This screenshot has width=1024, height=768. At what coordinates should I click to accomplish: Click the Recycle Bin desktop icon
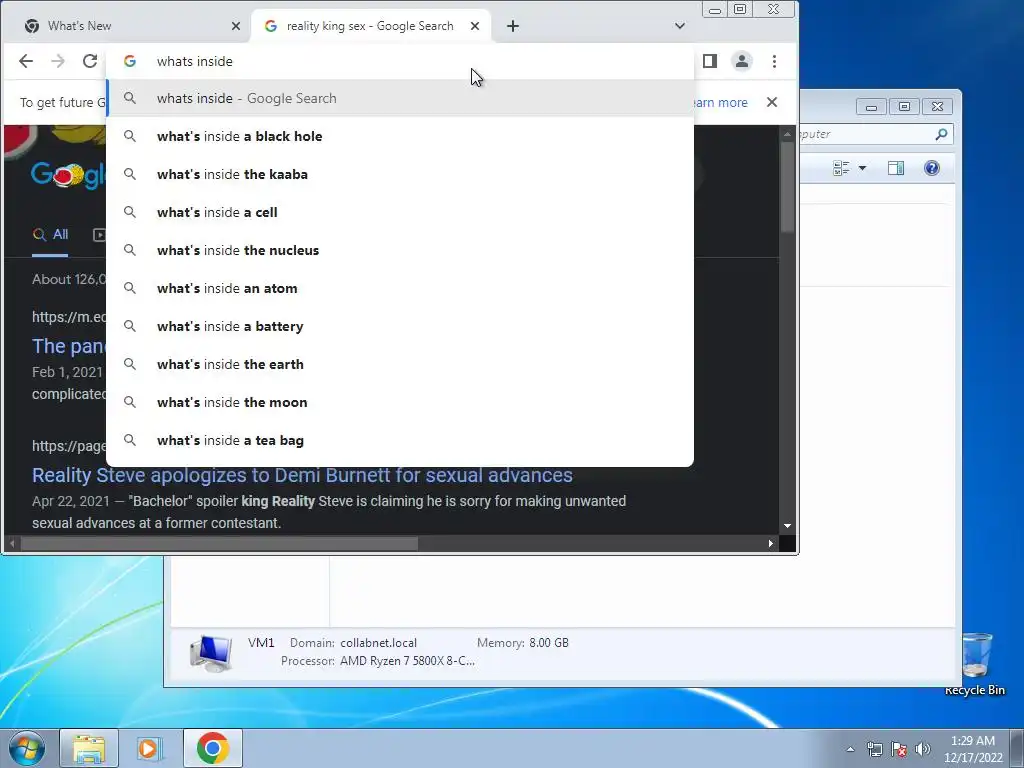pyautogui.click(x=975, y=665)
